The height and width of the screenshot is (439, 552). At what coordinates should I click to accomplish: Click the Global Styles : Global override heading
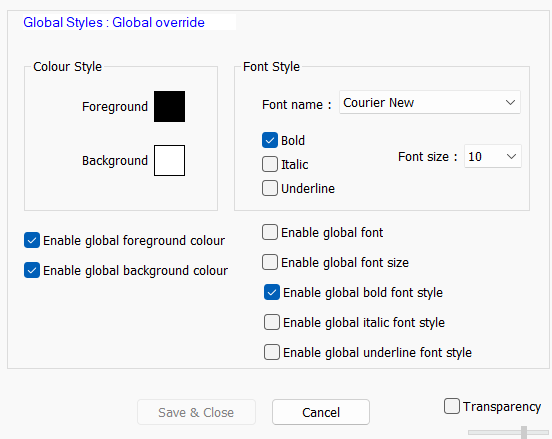(114, 23)
